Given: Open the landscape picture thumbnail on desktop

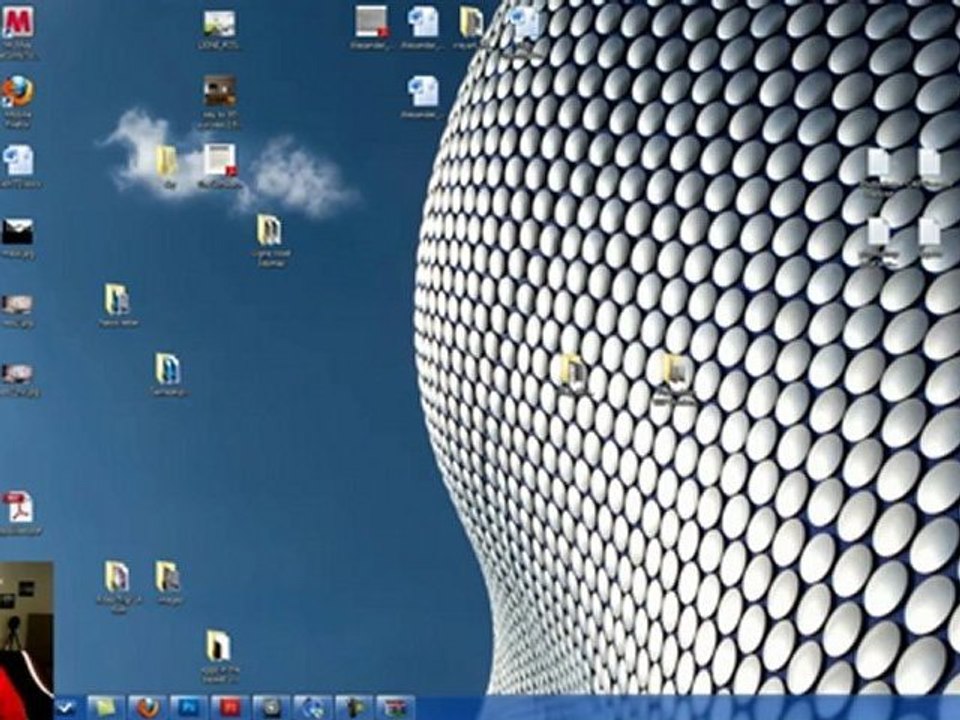Looking at the screenshot, I should coord(219,24).
